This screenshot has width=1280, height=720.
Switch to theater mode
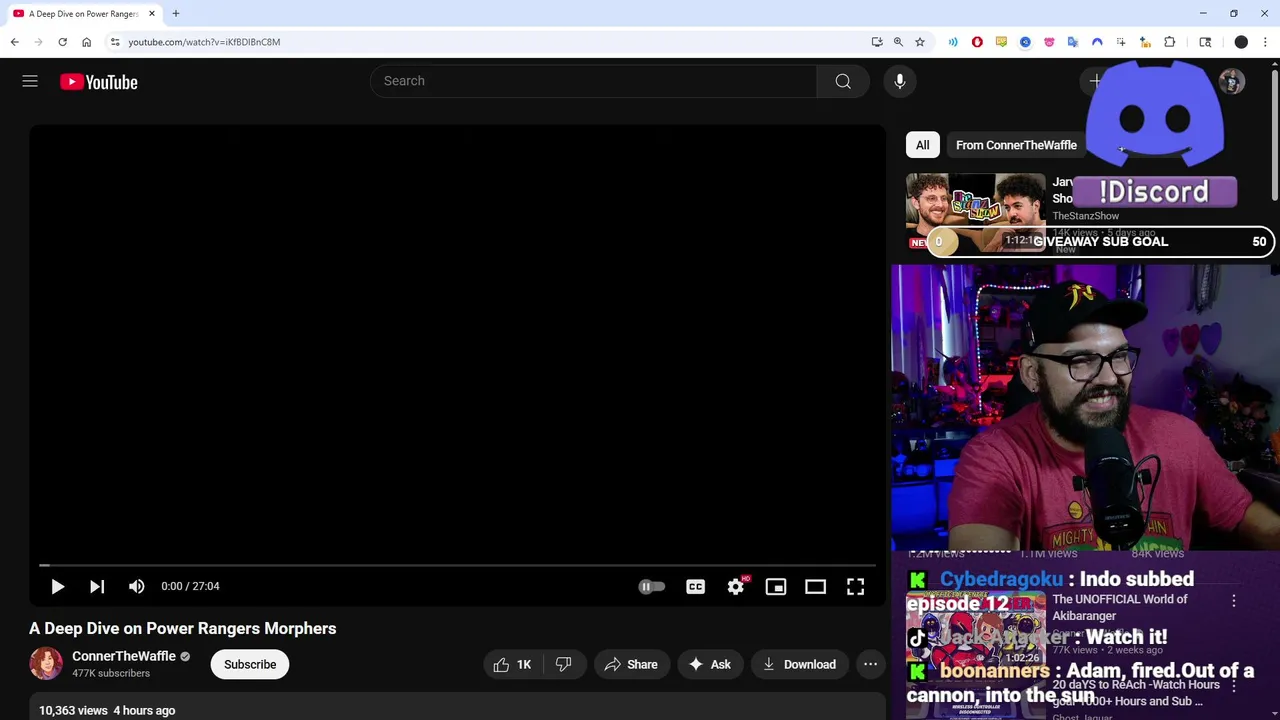coord(816,586)
